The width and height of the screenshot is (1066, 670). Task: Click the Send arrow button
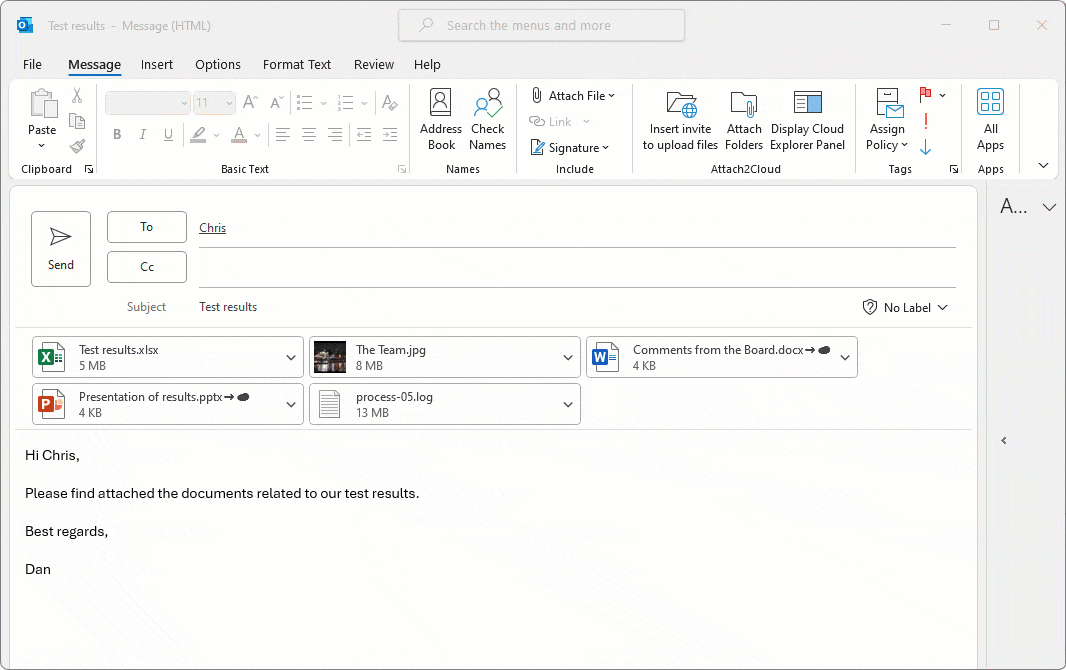pos(61,249)
